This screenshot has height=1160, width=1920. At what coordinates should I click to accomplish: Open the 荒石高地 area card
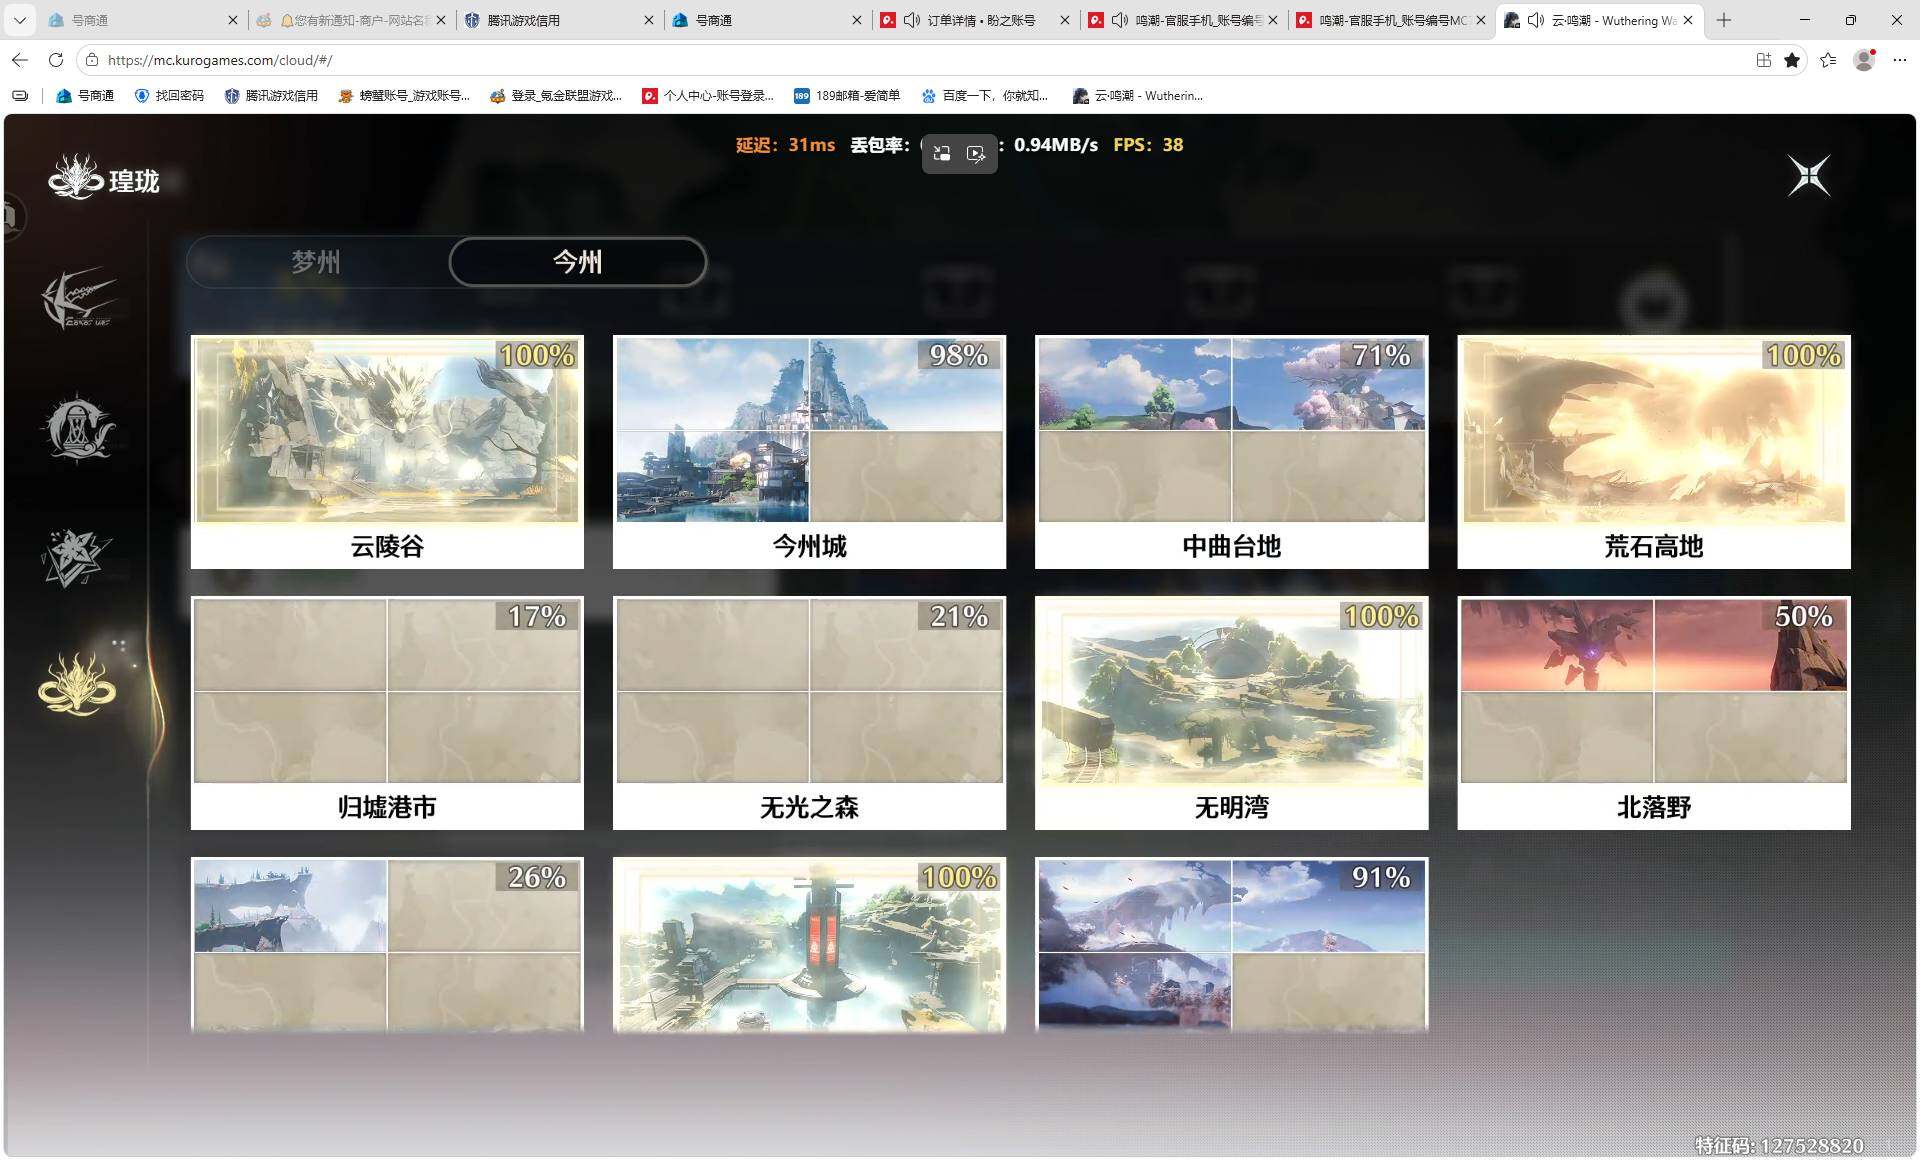coord(1654,452)
